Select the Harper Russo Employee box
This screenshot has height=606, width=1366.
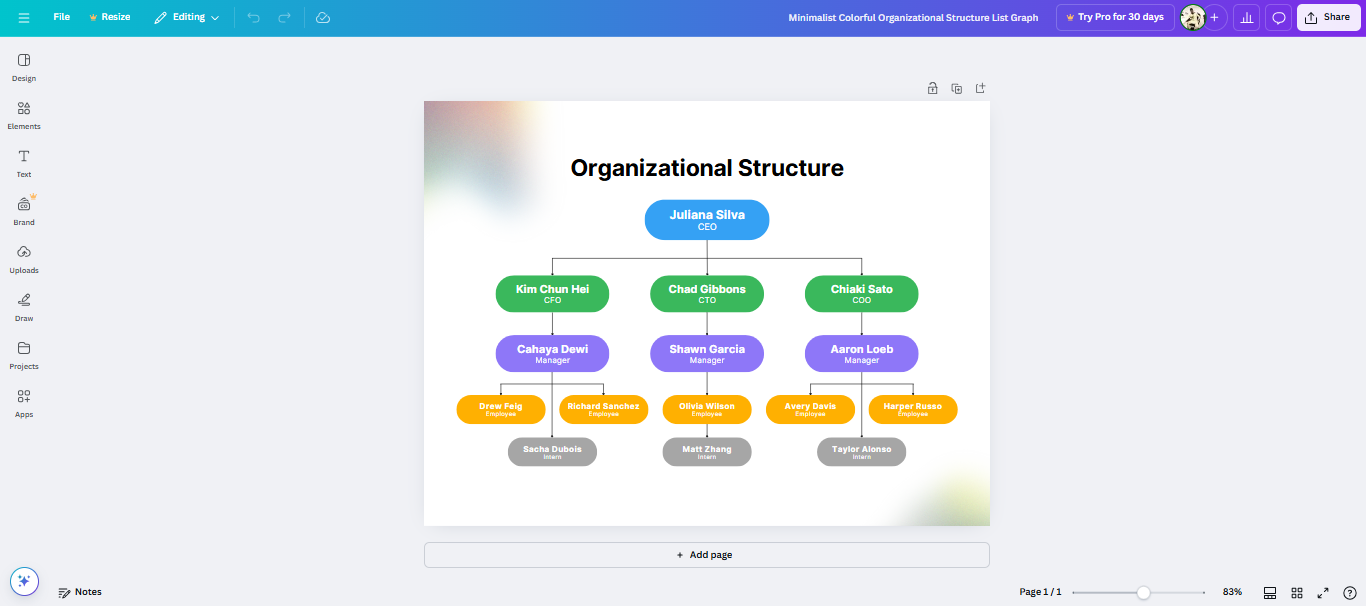pyautogui.click(x=913, y=410)
